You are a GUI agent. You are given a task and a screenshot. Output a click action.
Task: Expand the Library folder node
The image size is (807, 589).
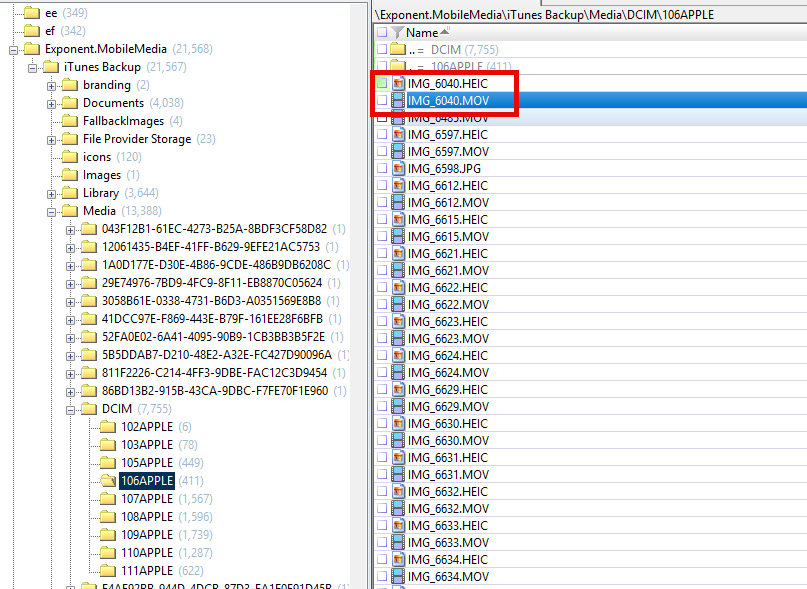pos(52,193)
